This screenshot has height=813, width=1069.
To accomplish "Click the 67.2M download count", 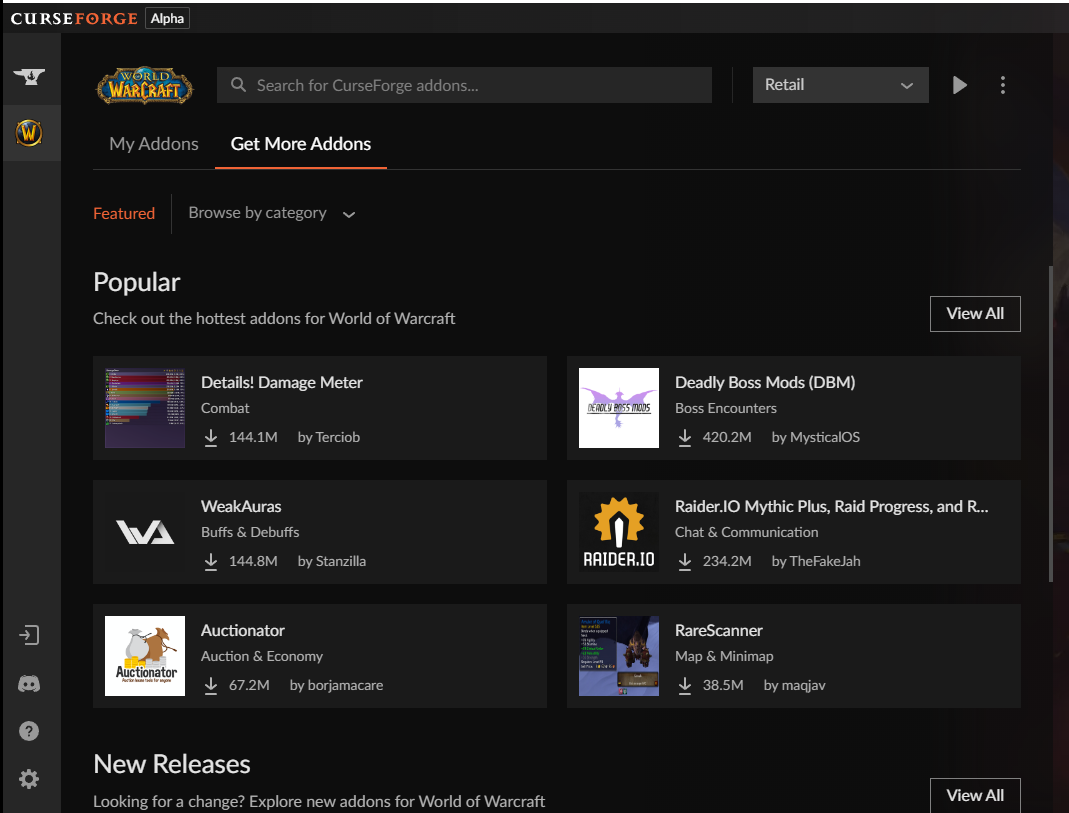I will 249,686.
